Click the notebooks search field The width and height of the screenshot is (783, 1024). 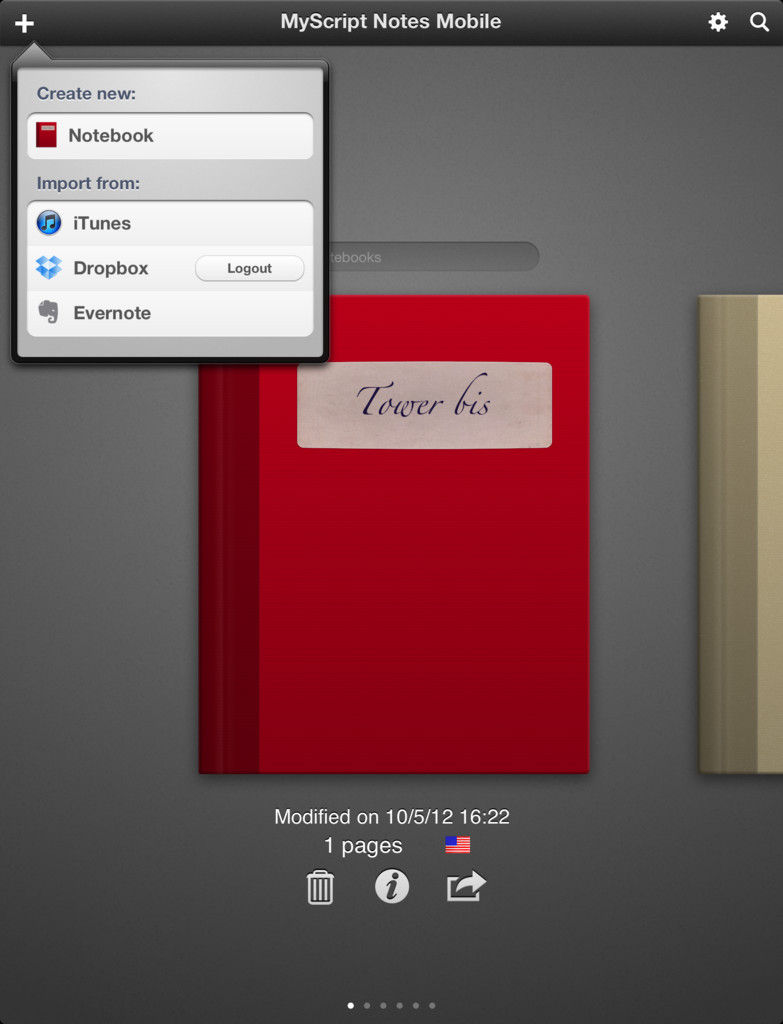(x=432, y=257)
